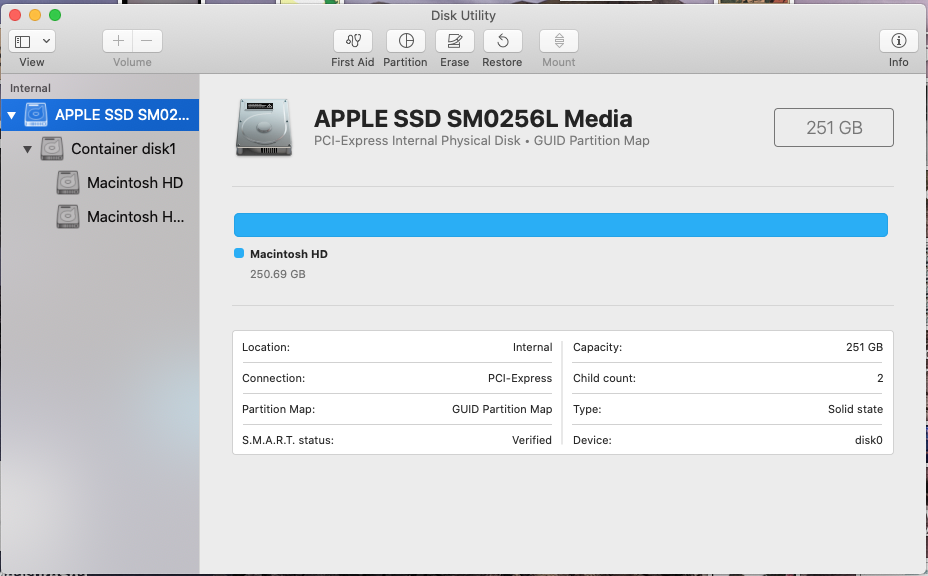Close the Disk Utility window
Screen dimensions: 928x576
[x=15, y=15]
